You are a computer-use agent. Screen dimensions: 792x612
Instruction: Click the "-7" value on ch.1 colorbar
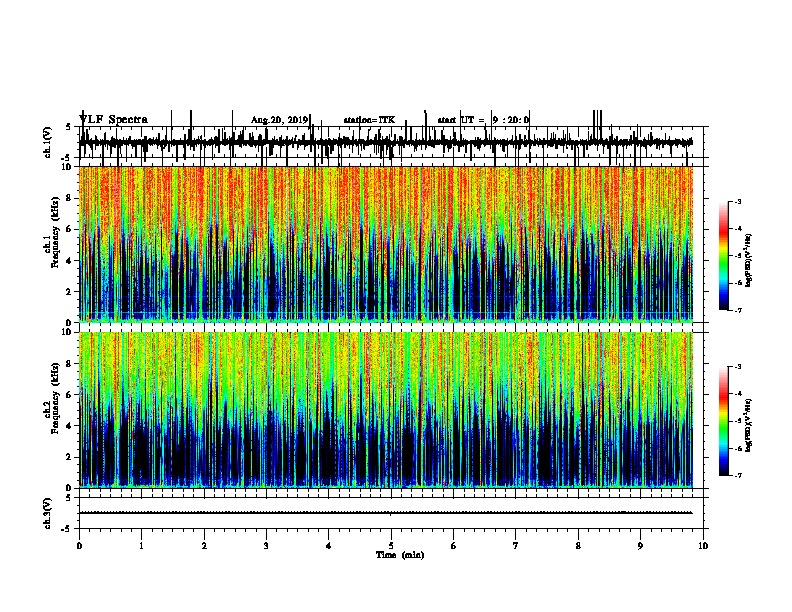coord(738,310)
